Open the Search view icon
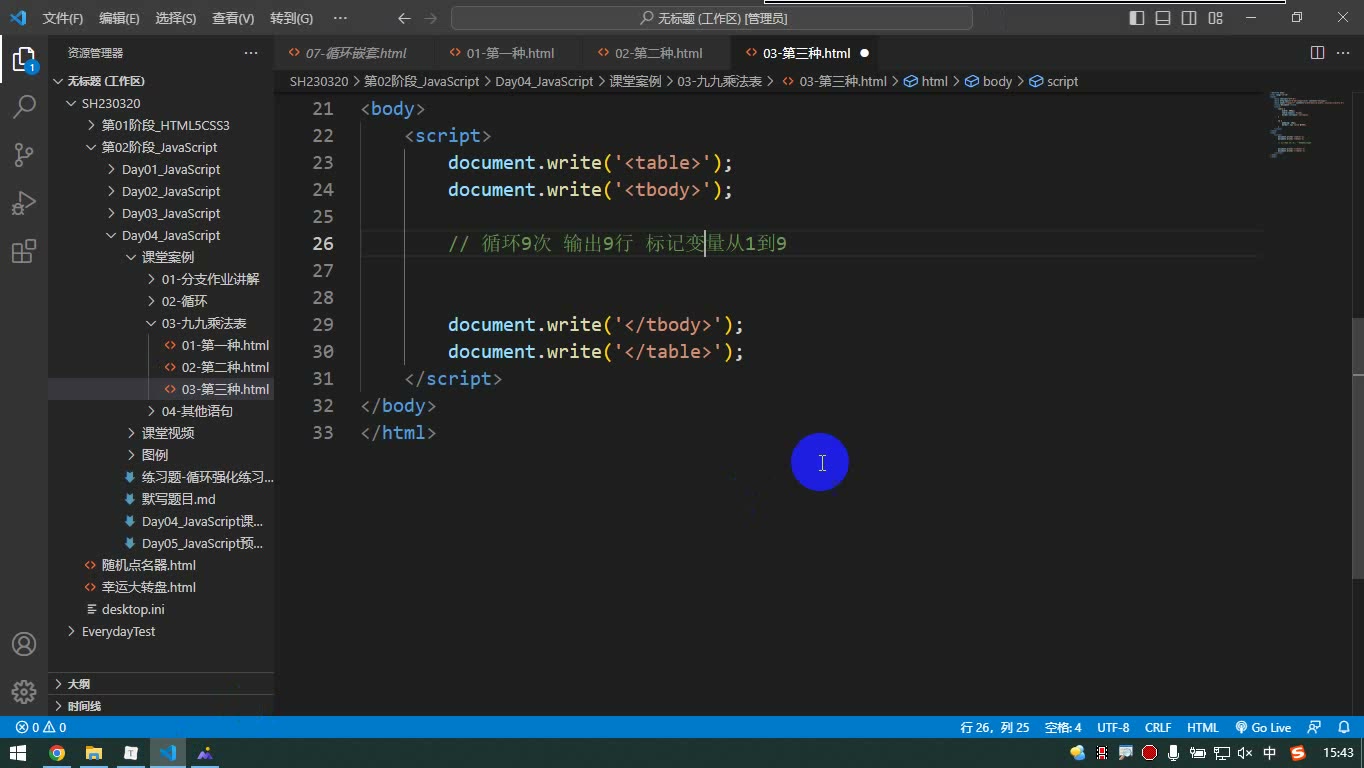1364x768 pixels. (23, 106)
